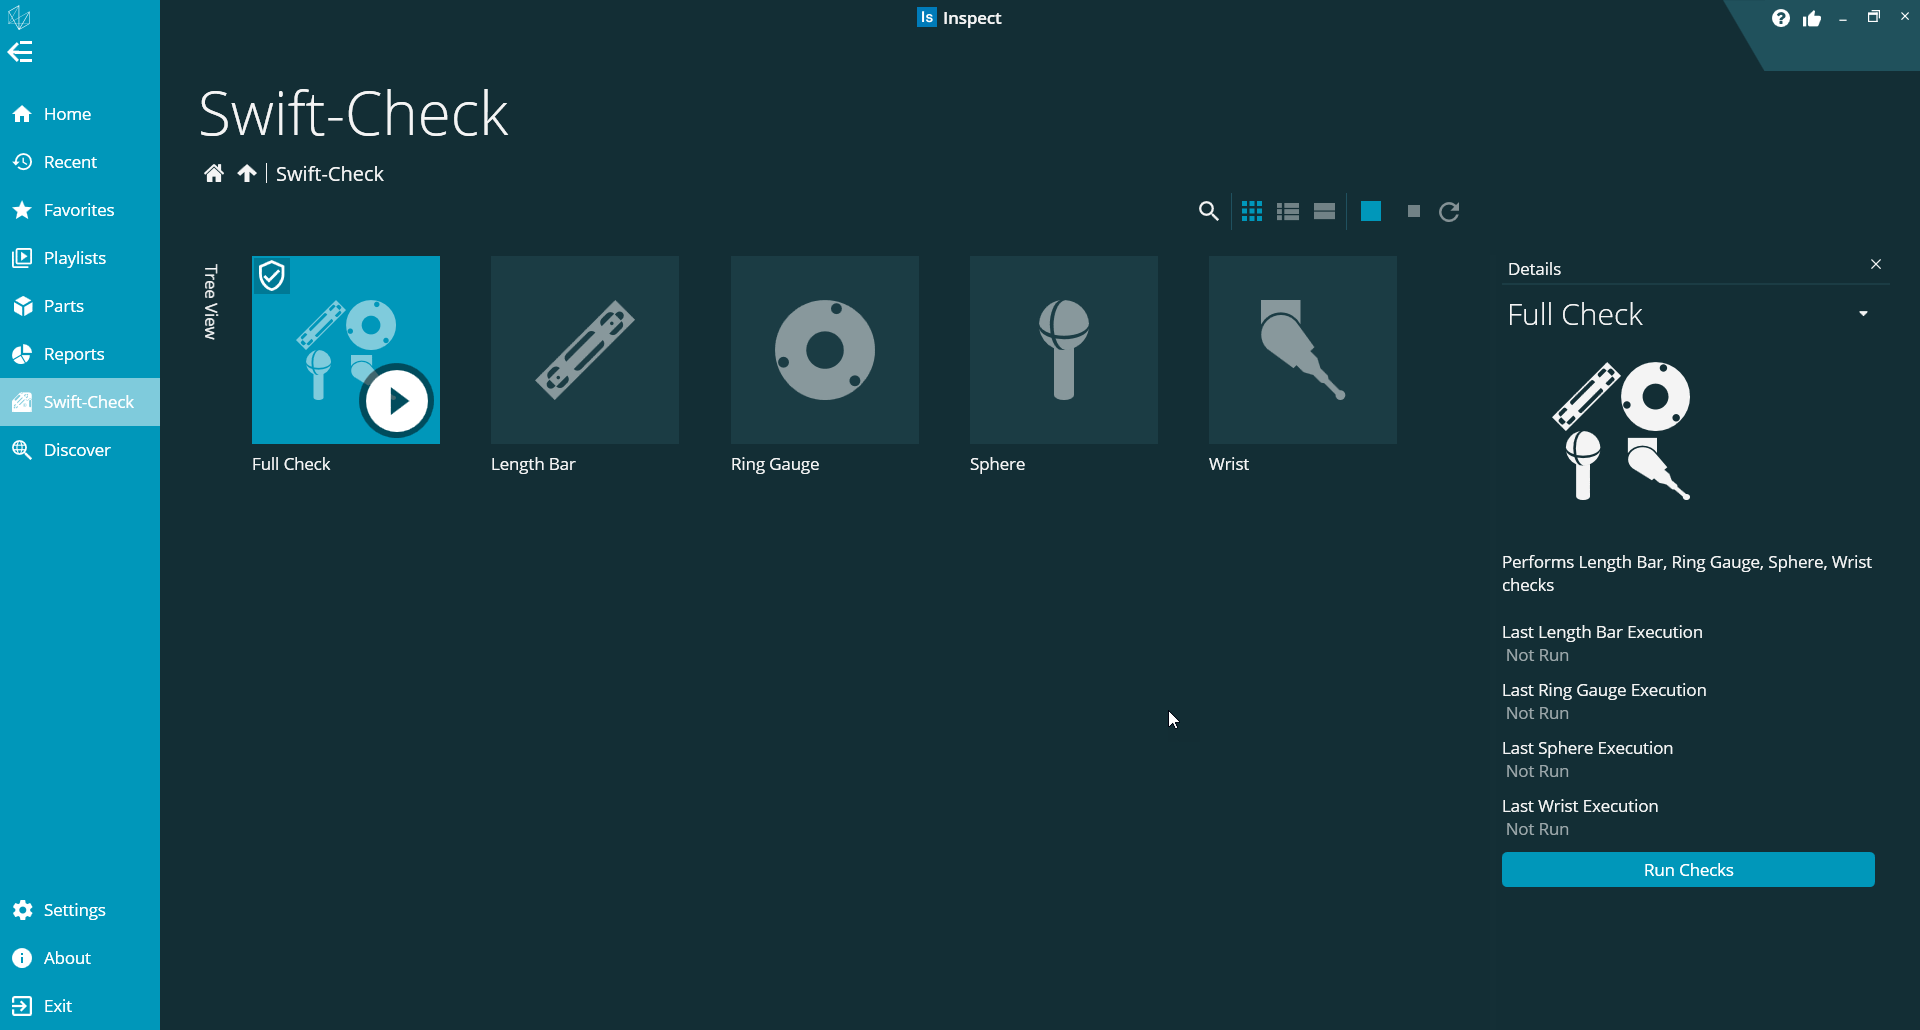Expand the Tree View panel
This screenshot has height=1030, width=1920.
pos(210,302)
